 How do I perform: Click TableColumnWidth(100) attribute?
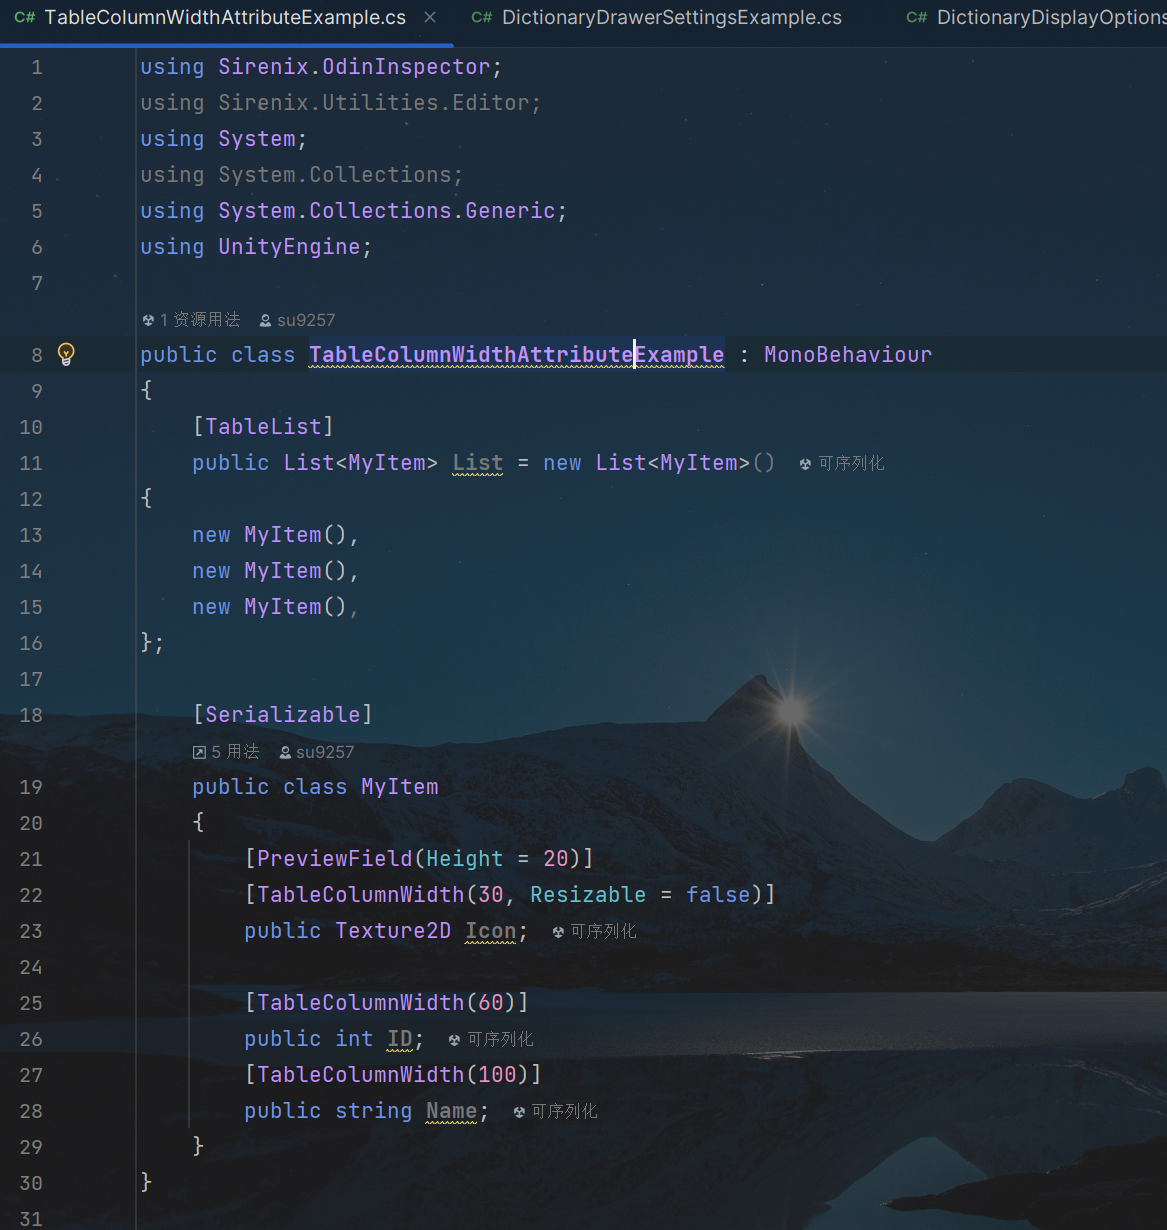tap(393, 1075)
